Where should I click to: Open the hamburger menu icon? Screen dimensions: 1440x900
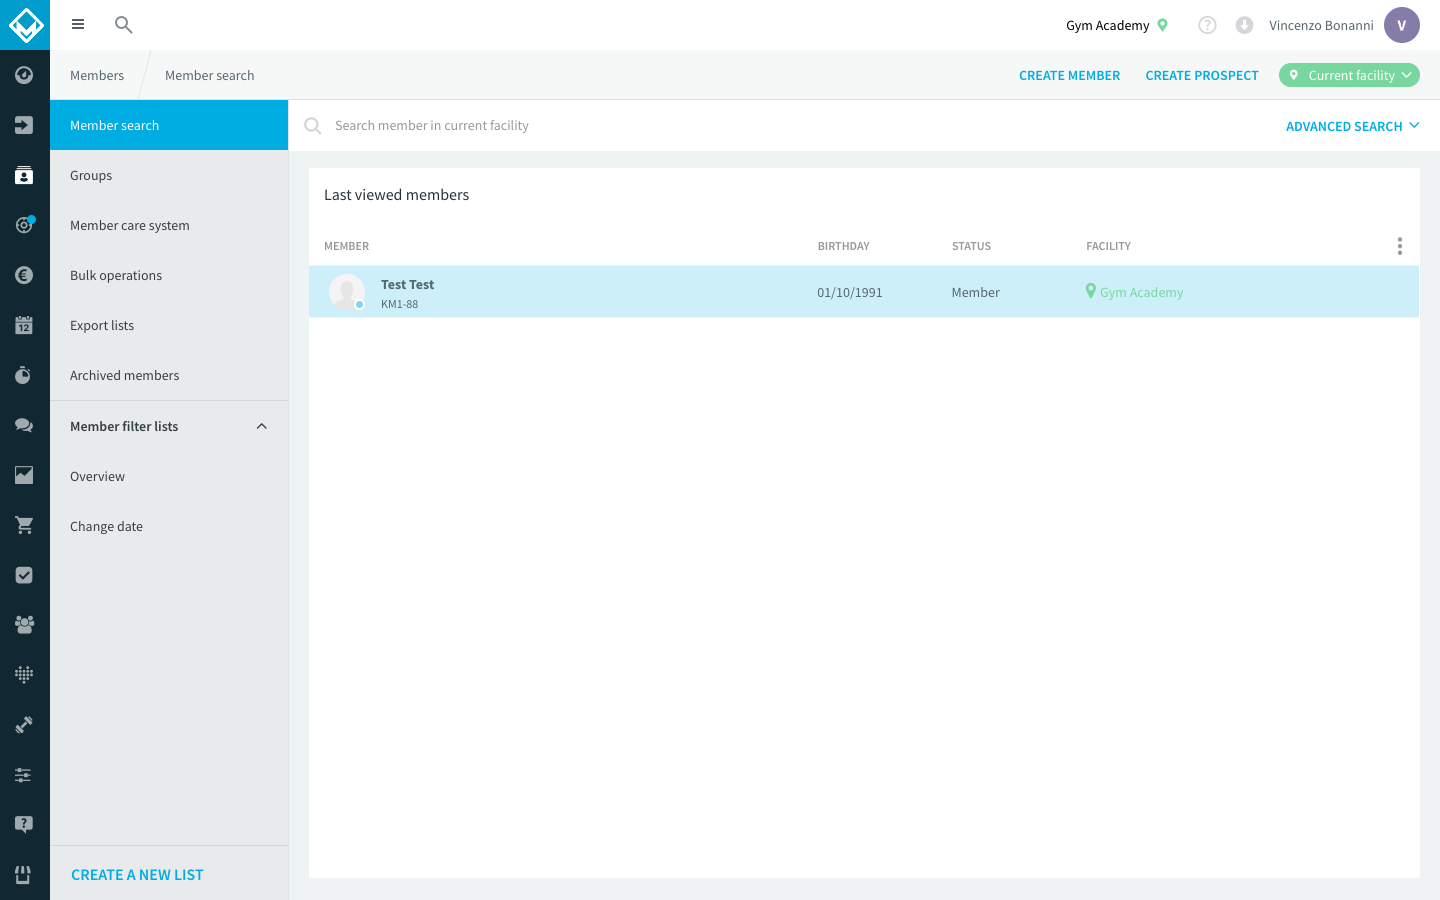(x=78, y=25)
